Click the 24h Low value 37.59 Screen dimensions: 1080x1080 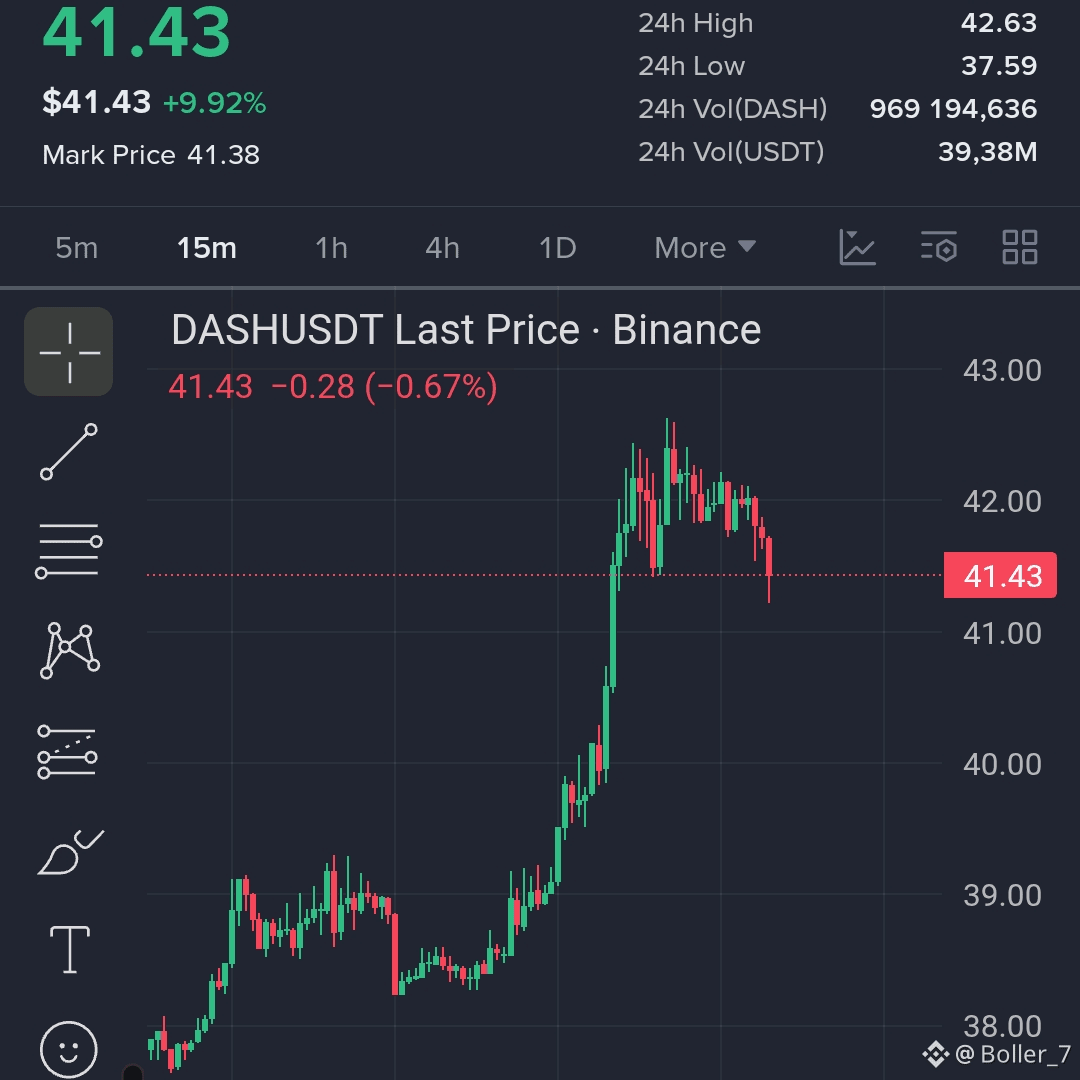pyautogui.click(x=999, y=65)
